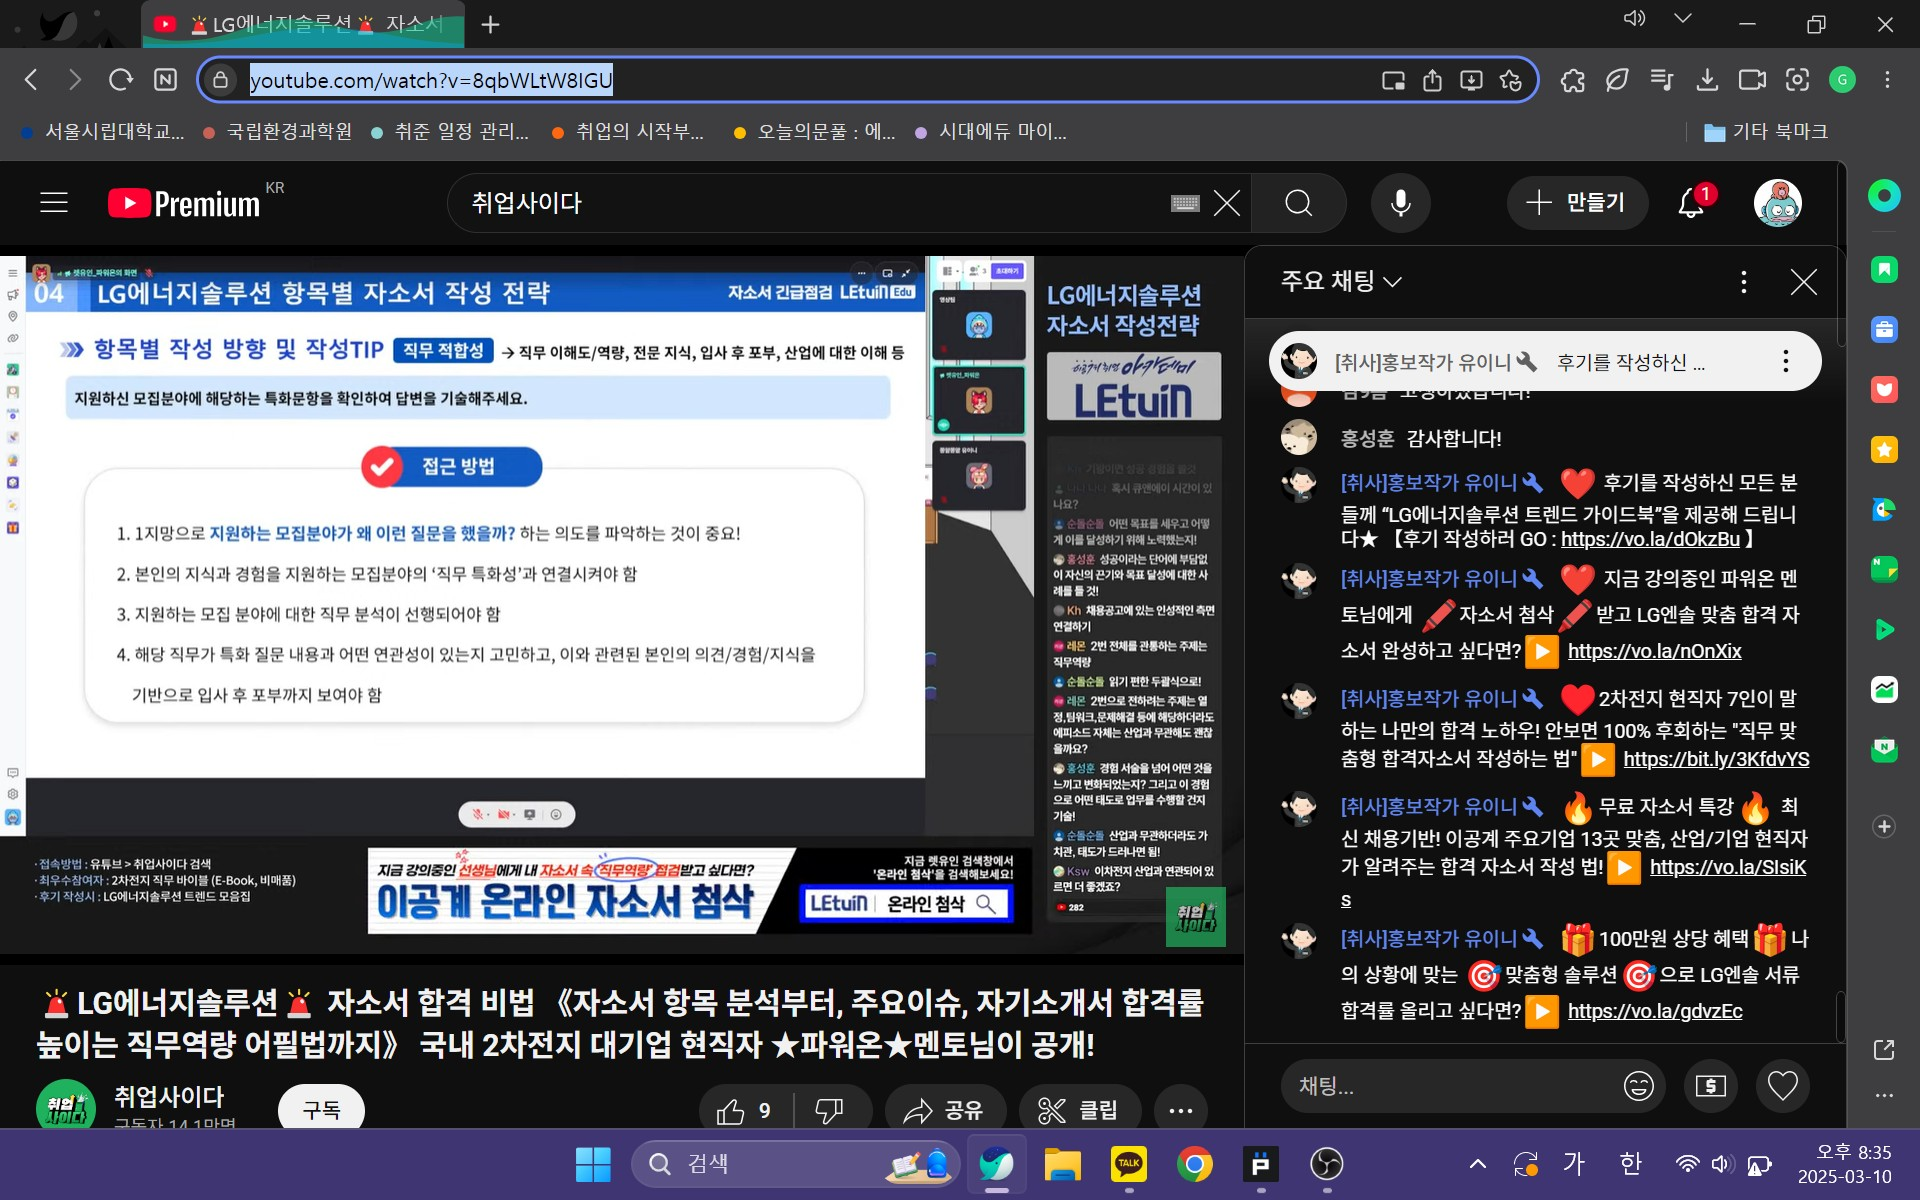Click the Super Chat dollar icon
Screen dimensions: 1920x1200
coord(1710,1085)
